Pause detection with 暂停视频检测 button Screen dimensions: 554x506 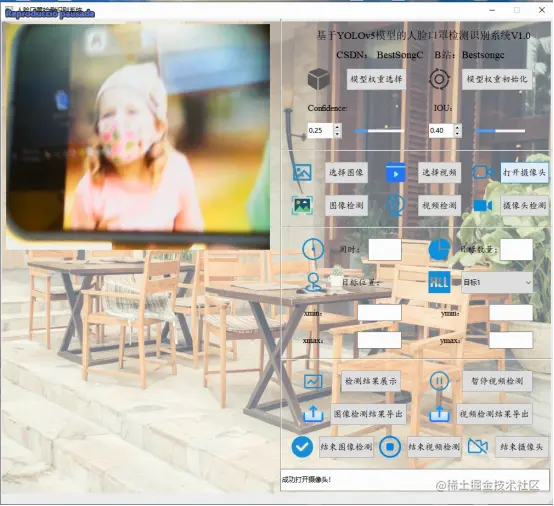point(497,381)
